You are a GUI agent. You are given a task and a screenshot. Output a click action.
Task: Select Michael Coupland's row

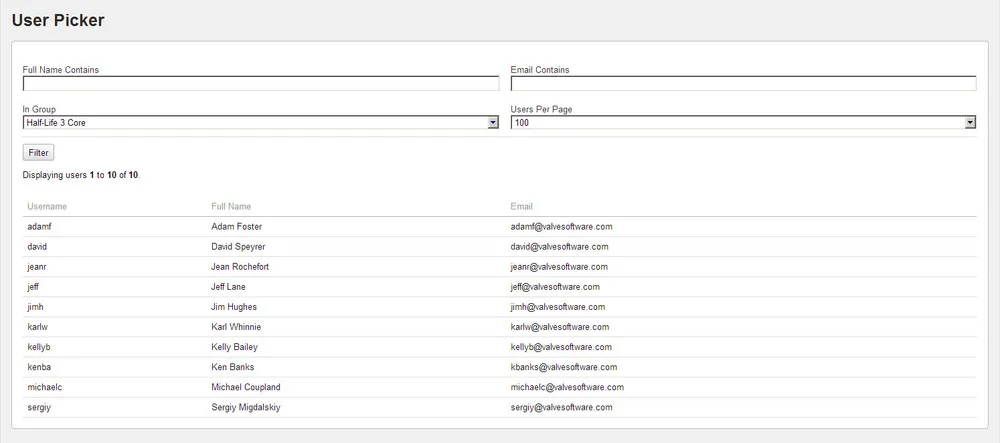tap(245, 387)
